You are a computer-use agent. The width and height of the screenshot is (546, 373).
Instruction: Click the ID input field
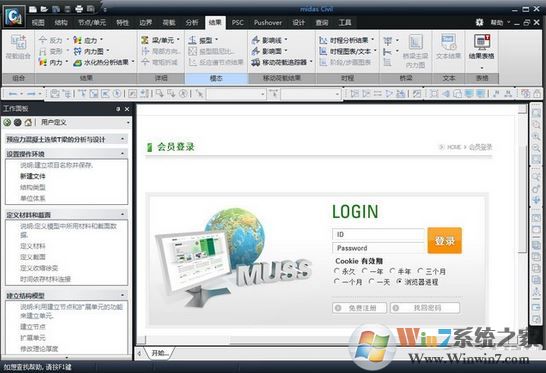point(379,234)
